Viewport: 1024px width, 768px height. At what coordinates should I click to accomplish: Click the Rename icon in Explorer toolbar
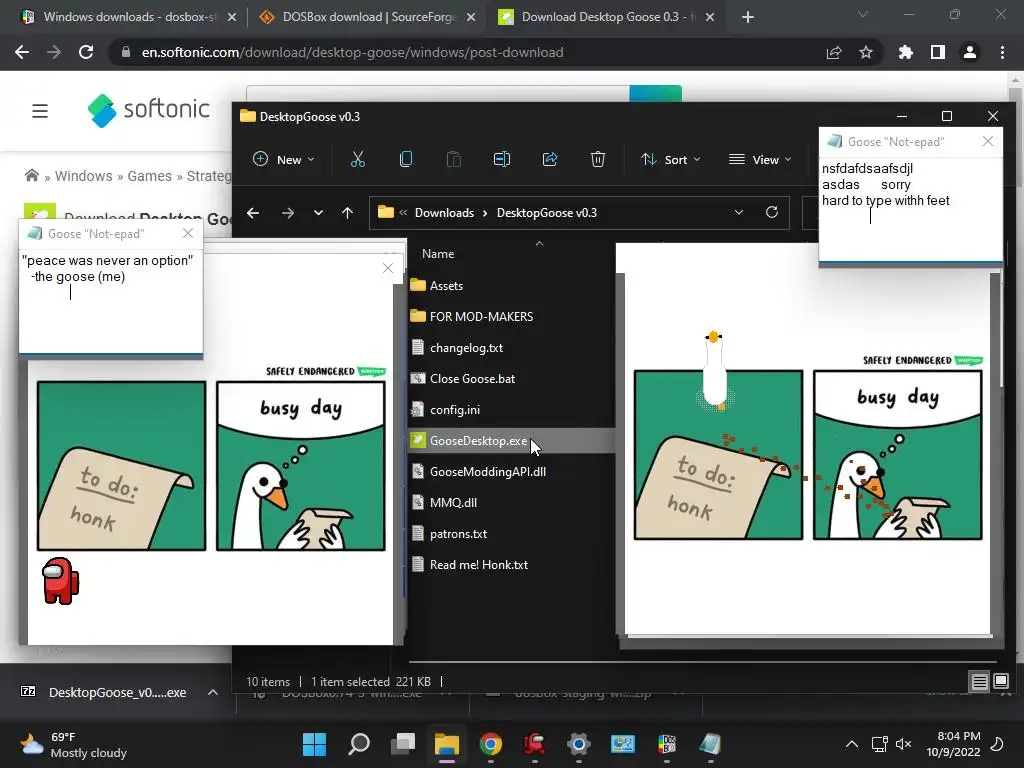click(x=502, y=159)
